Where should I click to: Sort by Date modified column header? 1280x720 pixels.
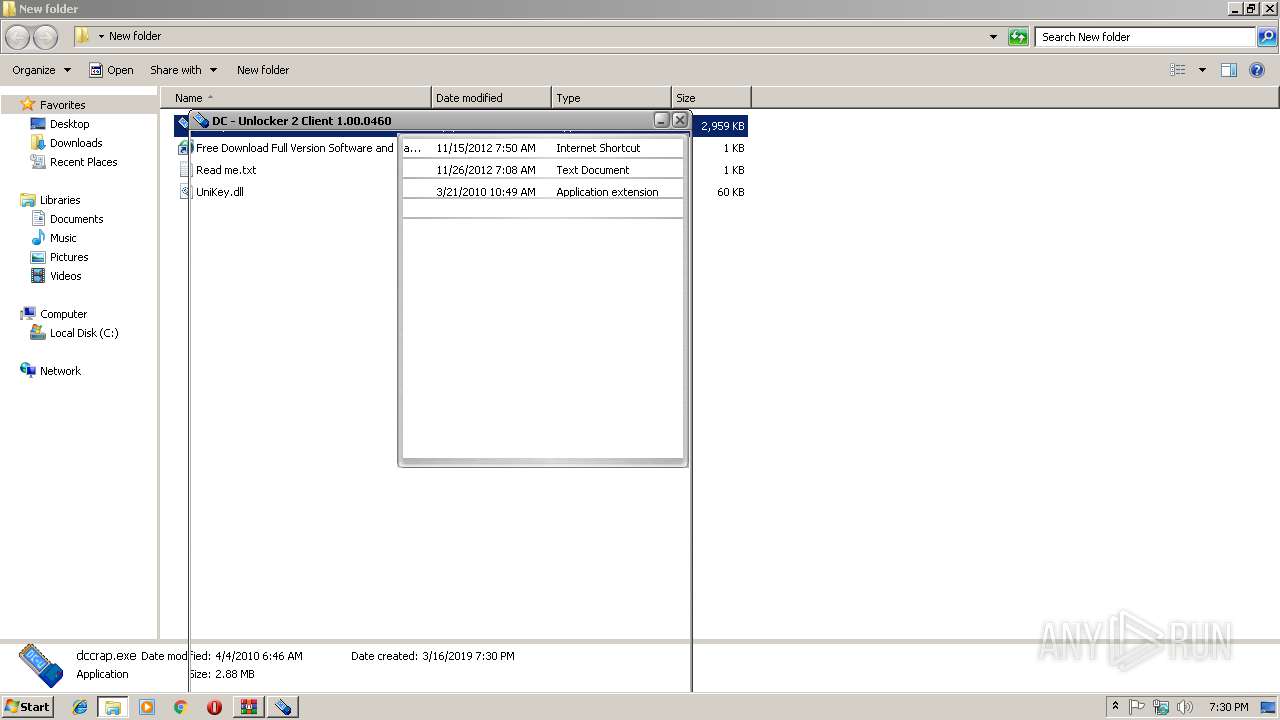pyautogui.click(x=491, y=98)
